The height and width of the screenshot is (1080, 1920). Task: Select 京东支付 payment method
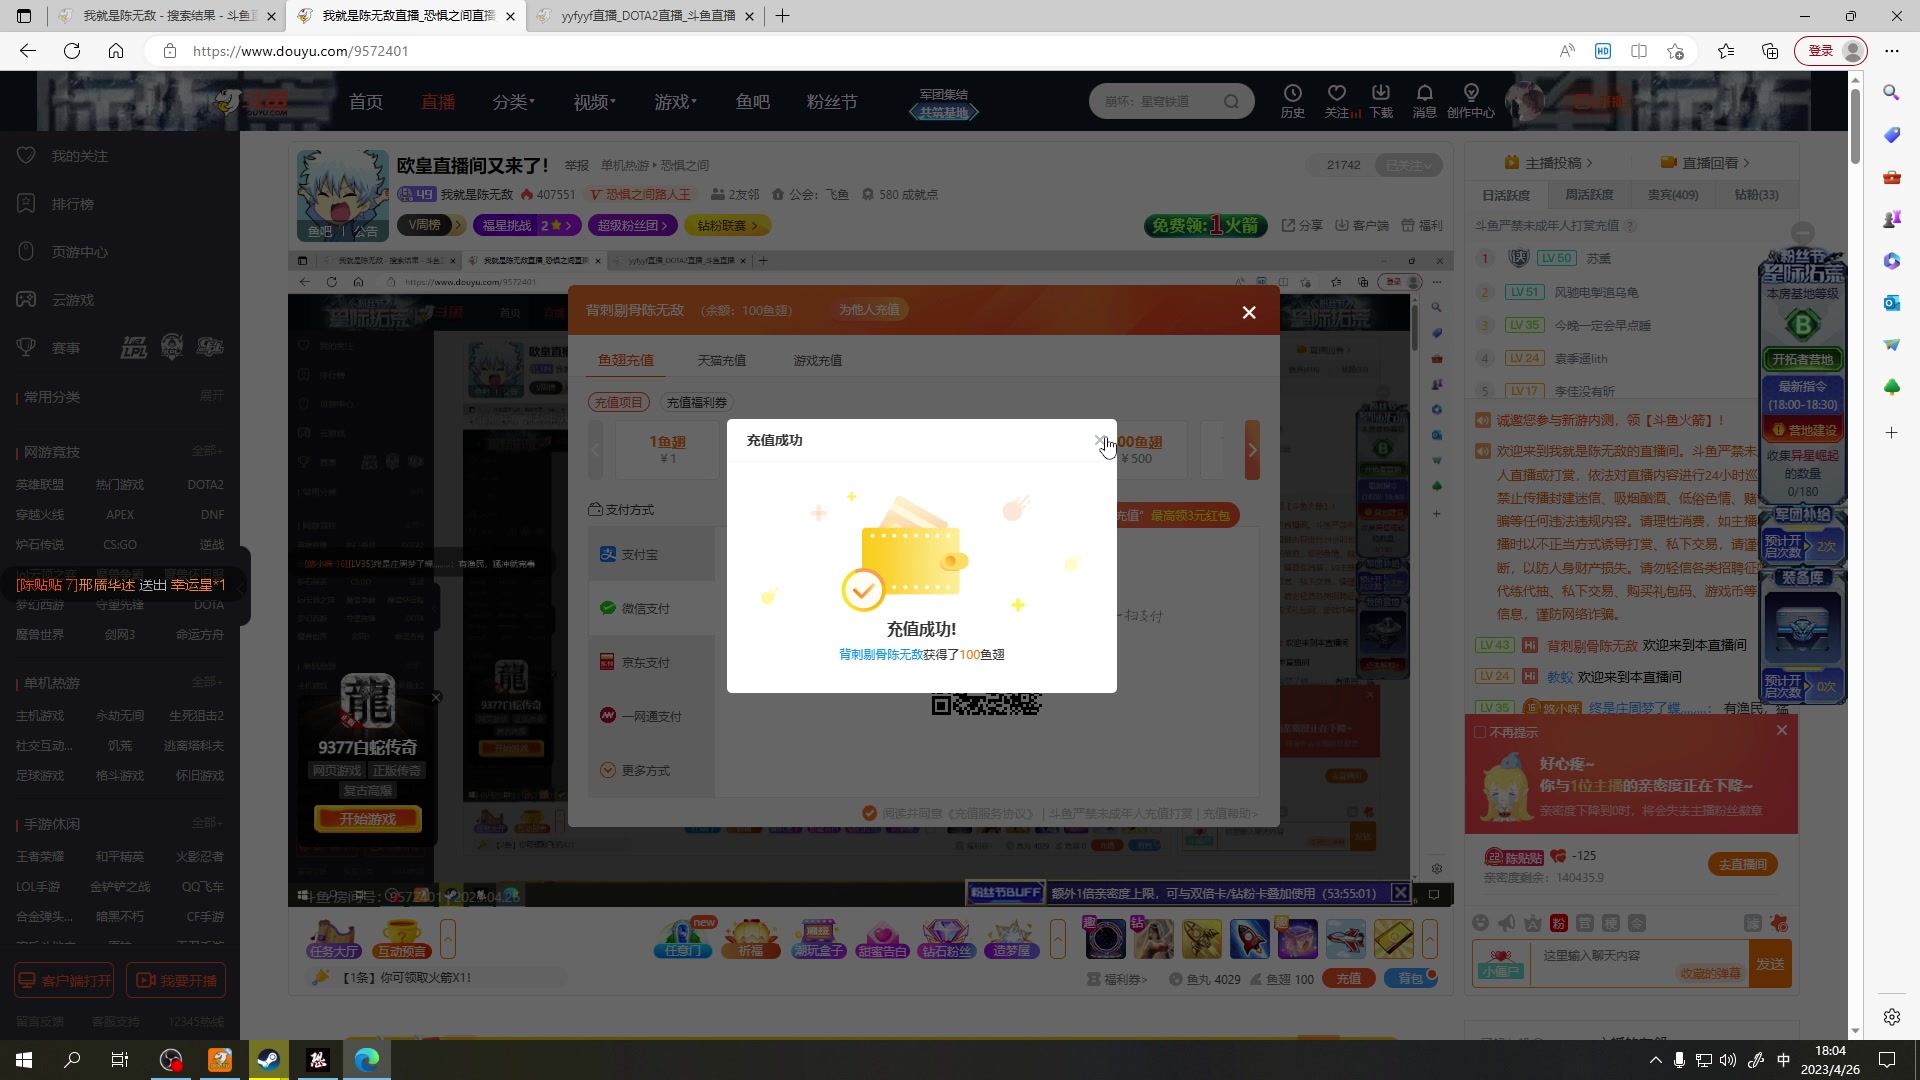[652, 662]
